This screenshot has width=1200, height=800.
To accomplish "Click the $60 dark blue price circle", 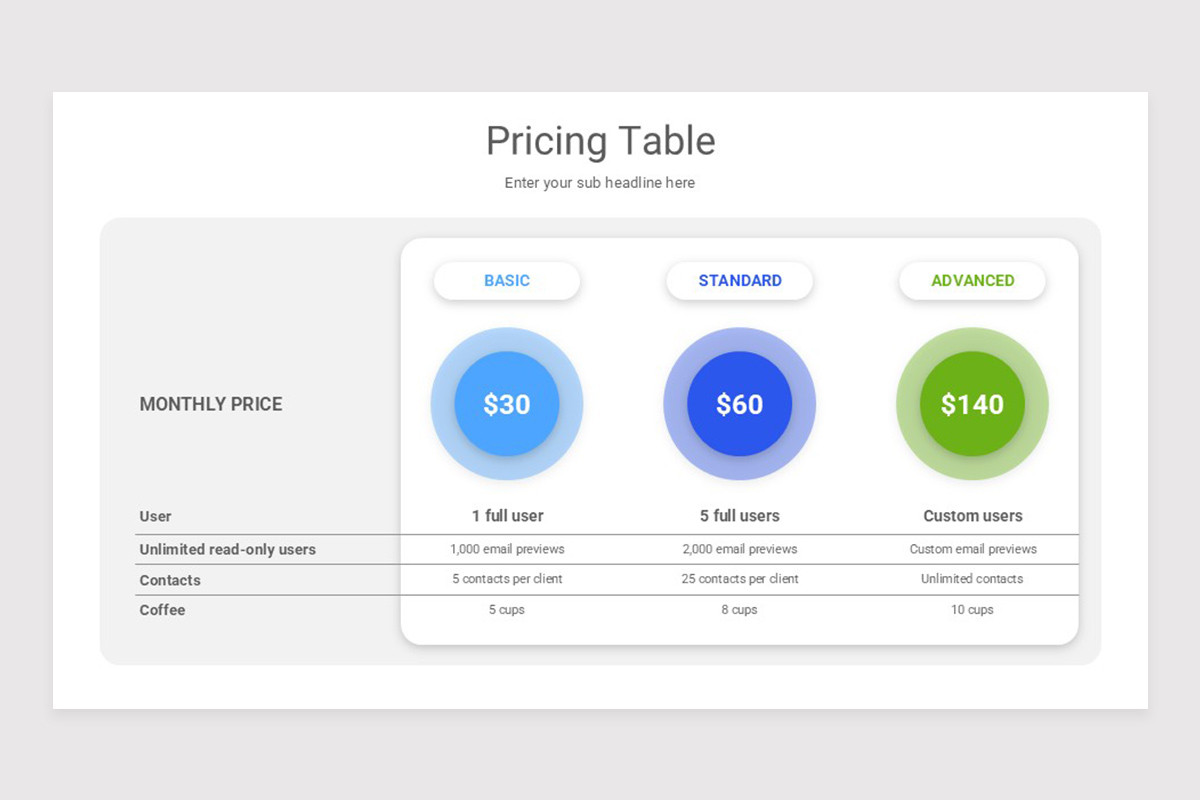I will 740,404.
